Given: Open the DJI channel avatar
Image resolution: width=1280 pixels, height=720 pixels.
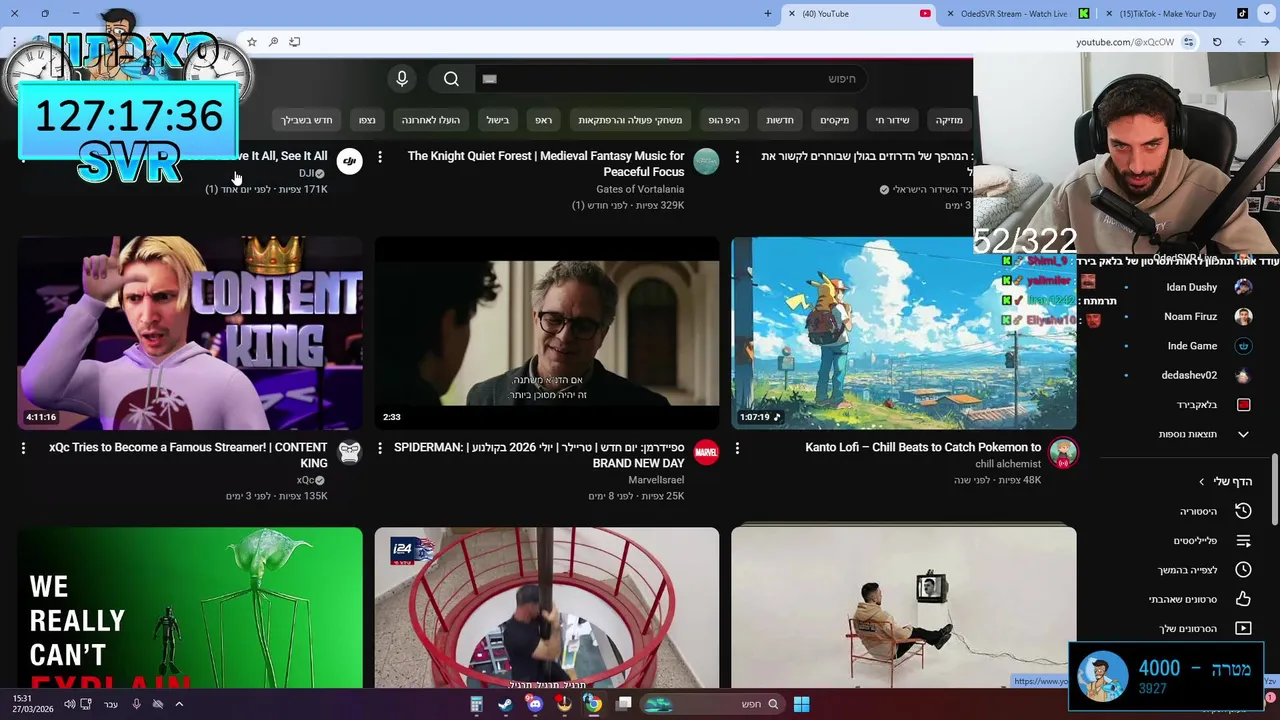Looking at the screenshot, I should (349, 161).
